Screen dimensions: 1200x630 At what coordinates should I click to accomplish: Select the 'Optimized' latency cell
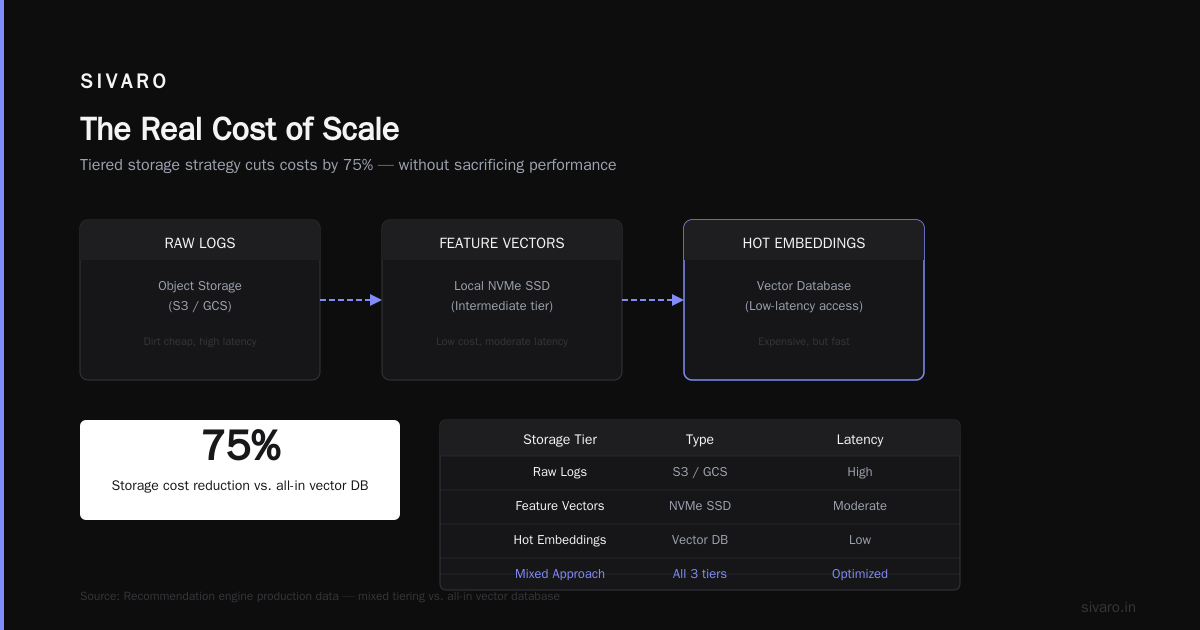(x=860, y=574)
